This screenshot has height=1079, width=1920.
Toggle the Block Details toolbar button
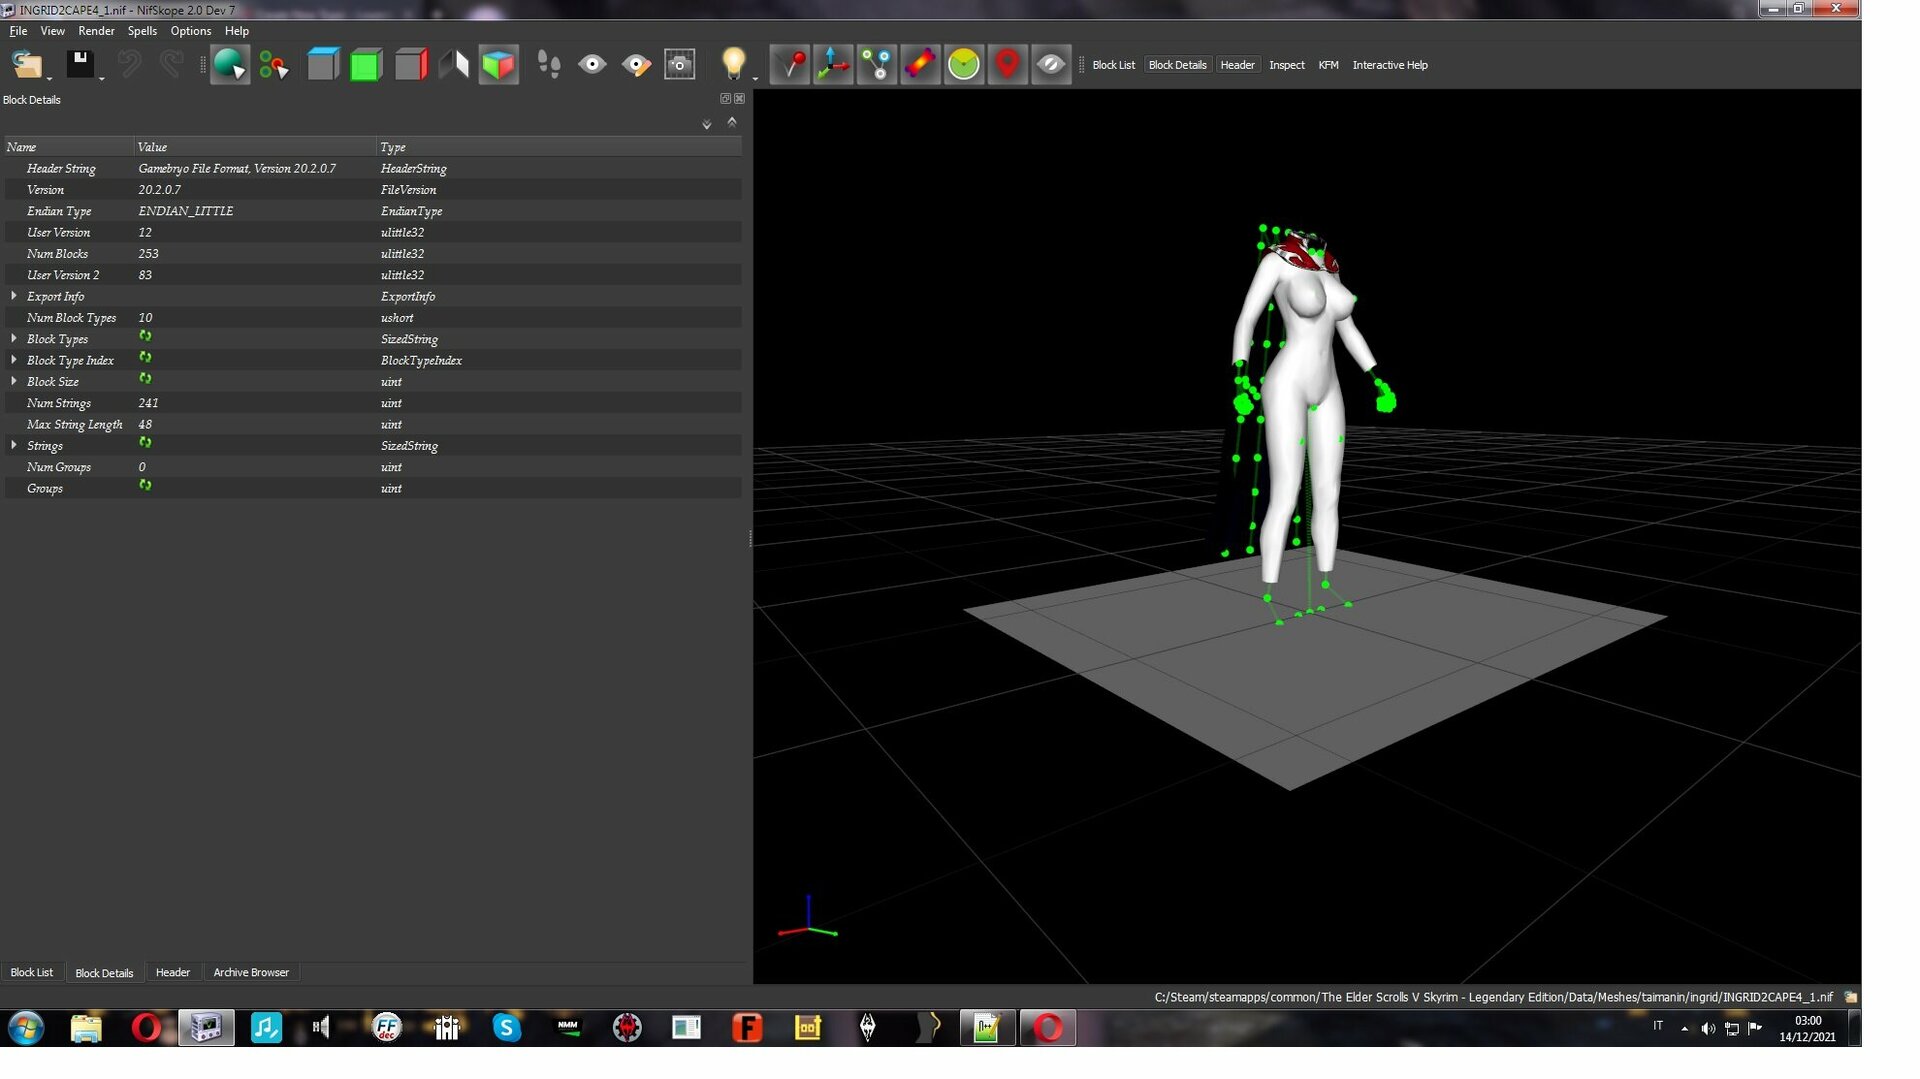pyautogui.click(x=1177, y=65)
